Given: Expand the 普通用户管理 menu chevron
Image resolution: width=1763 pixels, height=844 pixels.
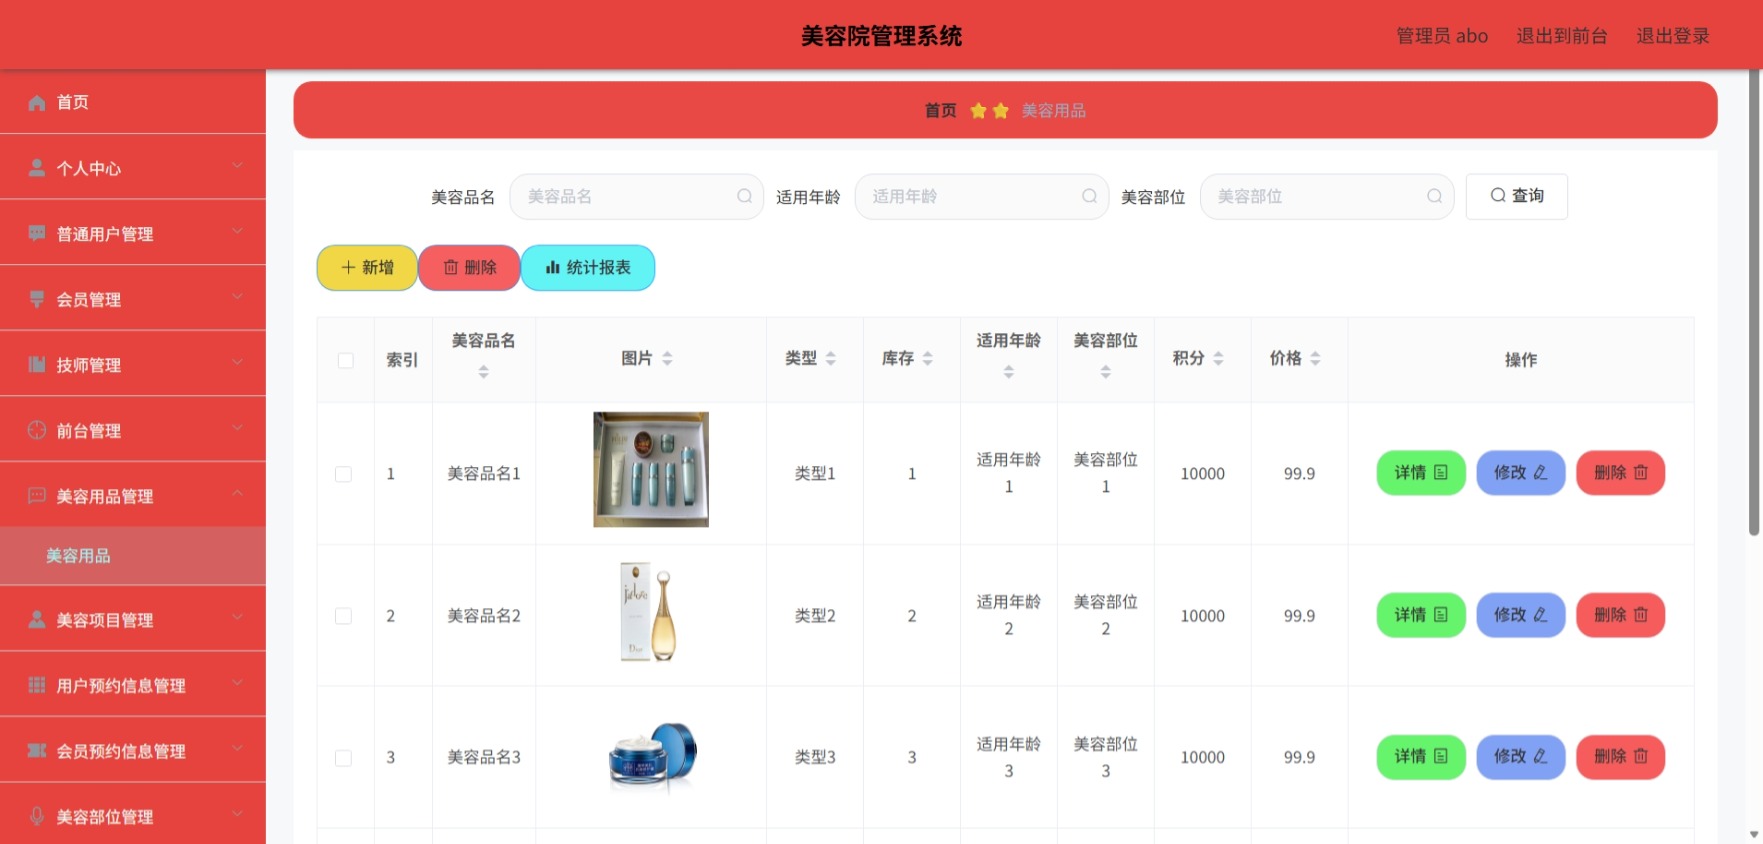Looking at the screenshot, I should click(x=237, y=231).
